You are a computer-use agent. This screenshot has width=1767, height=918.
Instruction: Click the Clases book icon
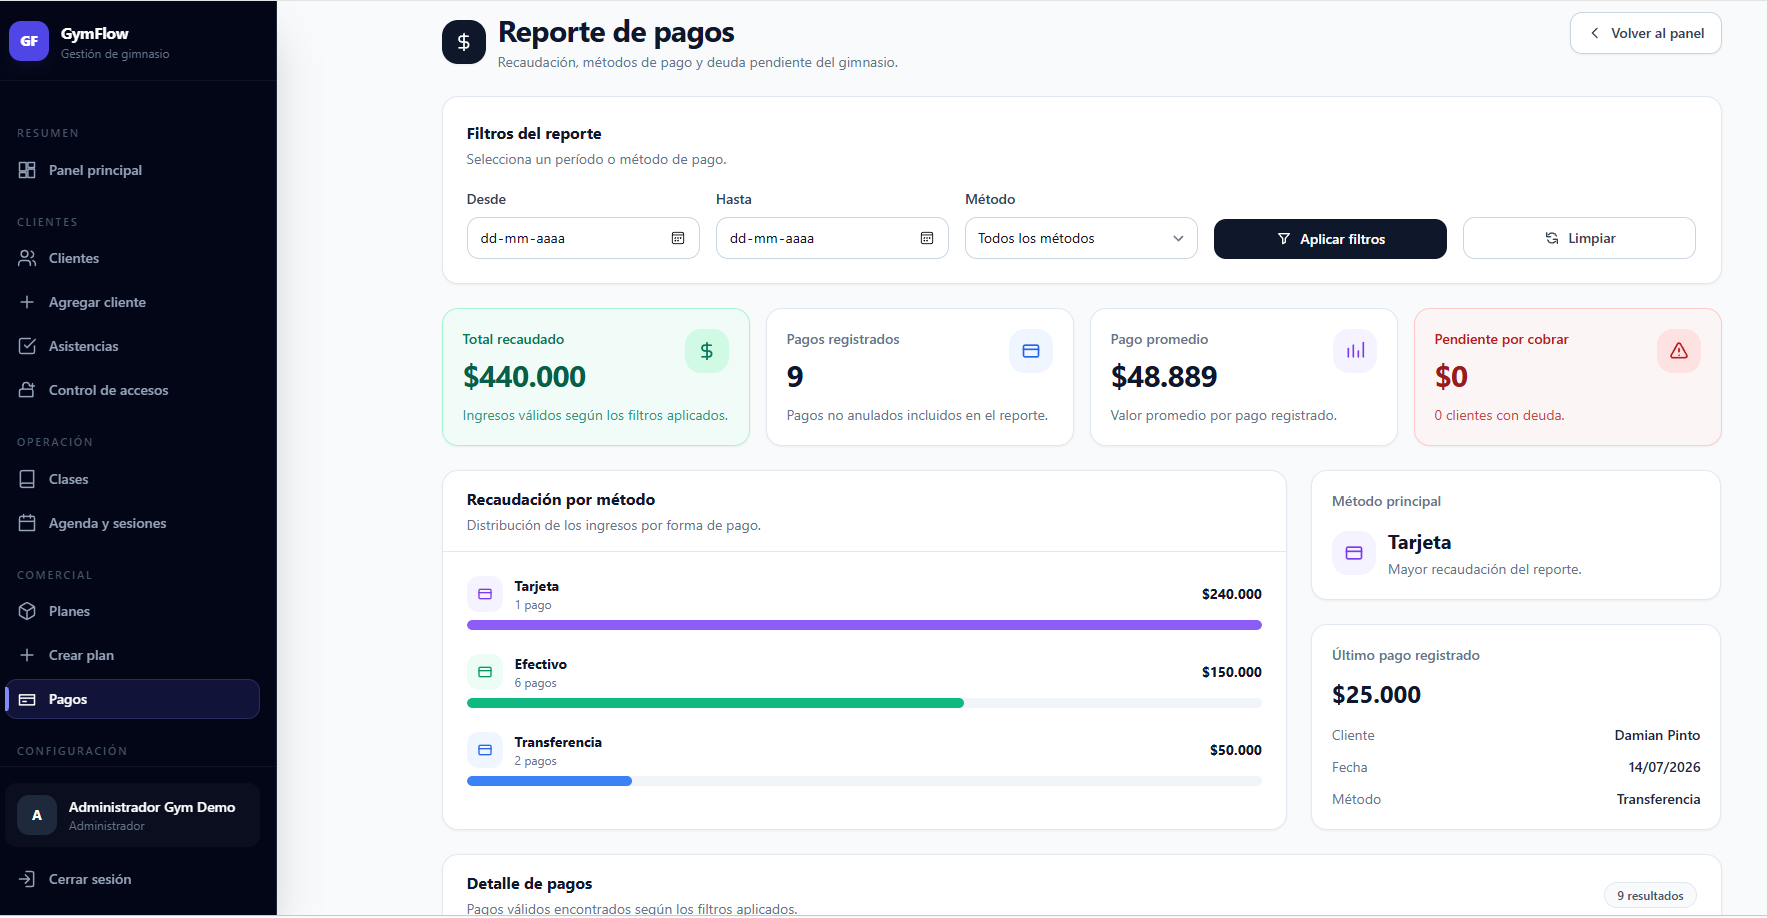27,479
